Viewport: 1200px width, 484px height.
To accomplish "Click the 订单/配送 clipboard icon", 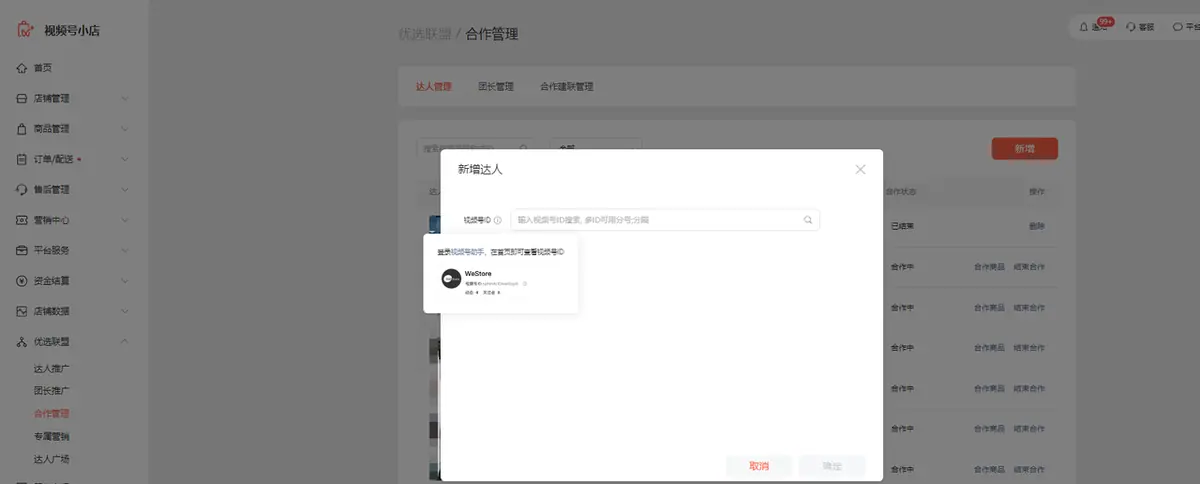I will pos(22,159).
